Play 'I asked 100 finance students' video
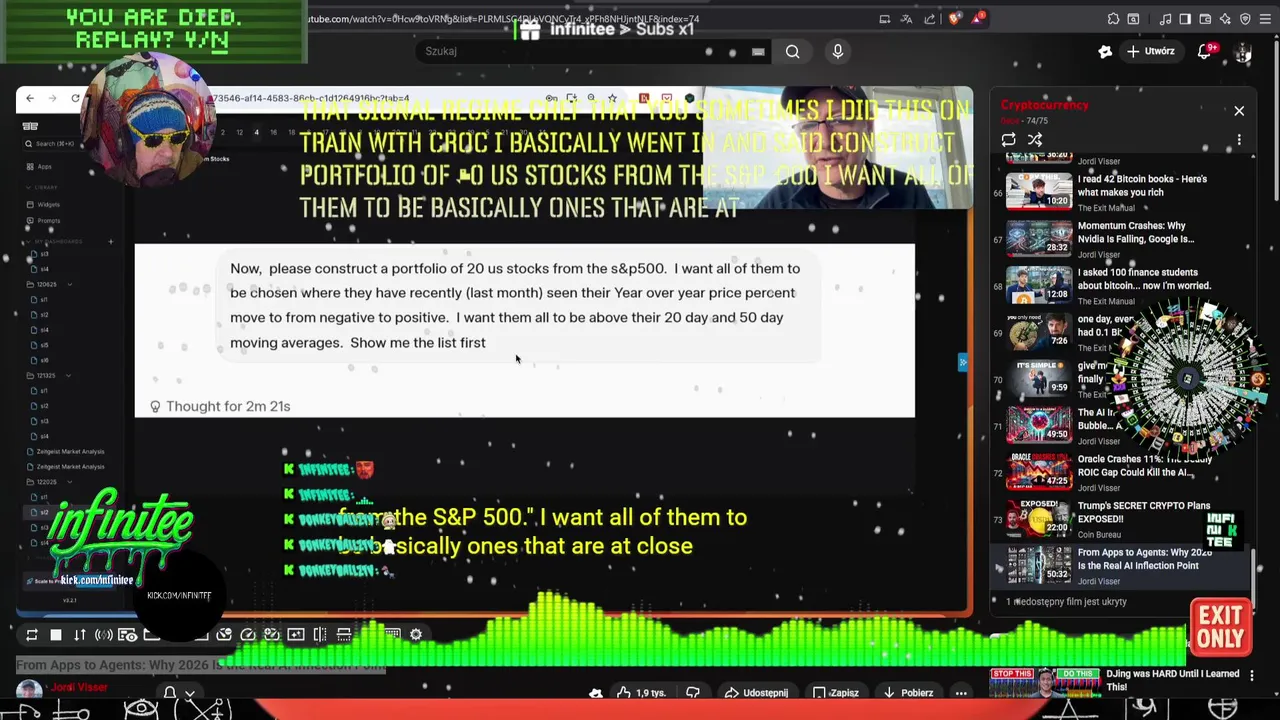This screenshot has height=720, width=1280. tap(1120, 284)
